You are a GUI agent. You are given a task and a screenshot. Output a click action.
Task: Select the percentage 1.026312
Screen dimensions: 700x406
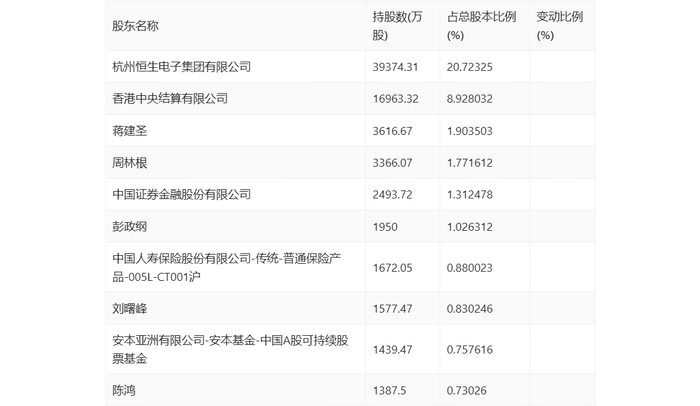(x=470, y=226)
